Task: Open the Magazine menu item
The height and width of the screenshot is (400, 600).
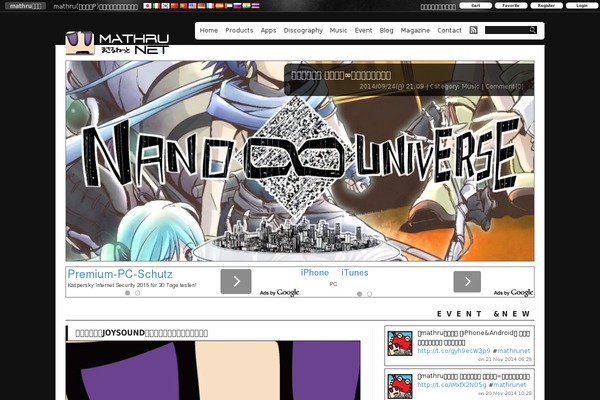Action: point(415,30)
